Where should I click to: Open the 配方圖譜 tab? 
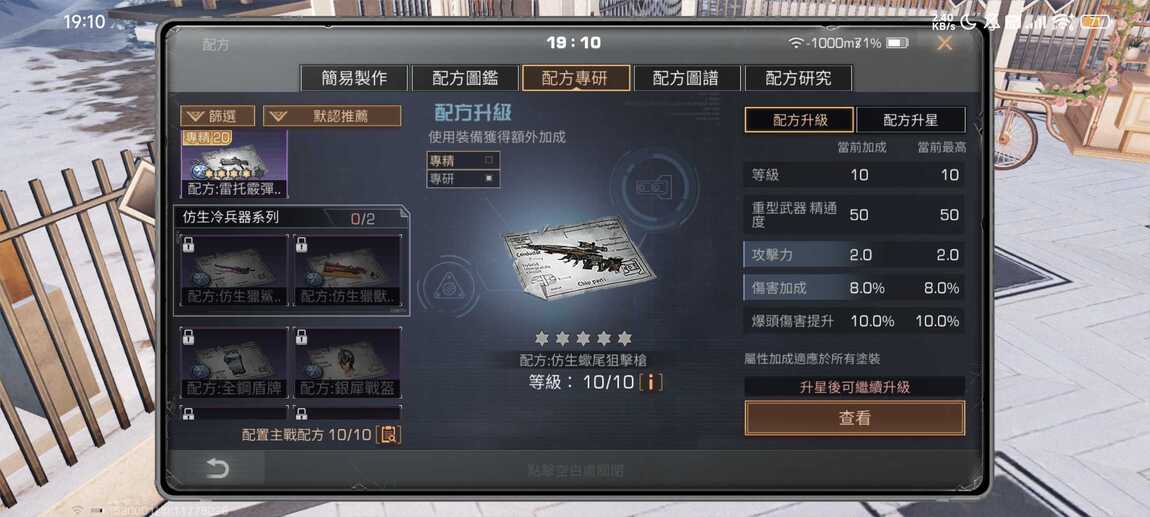tap(686, 78)
